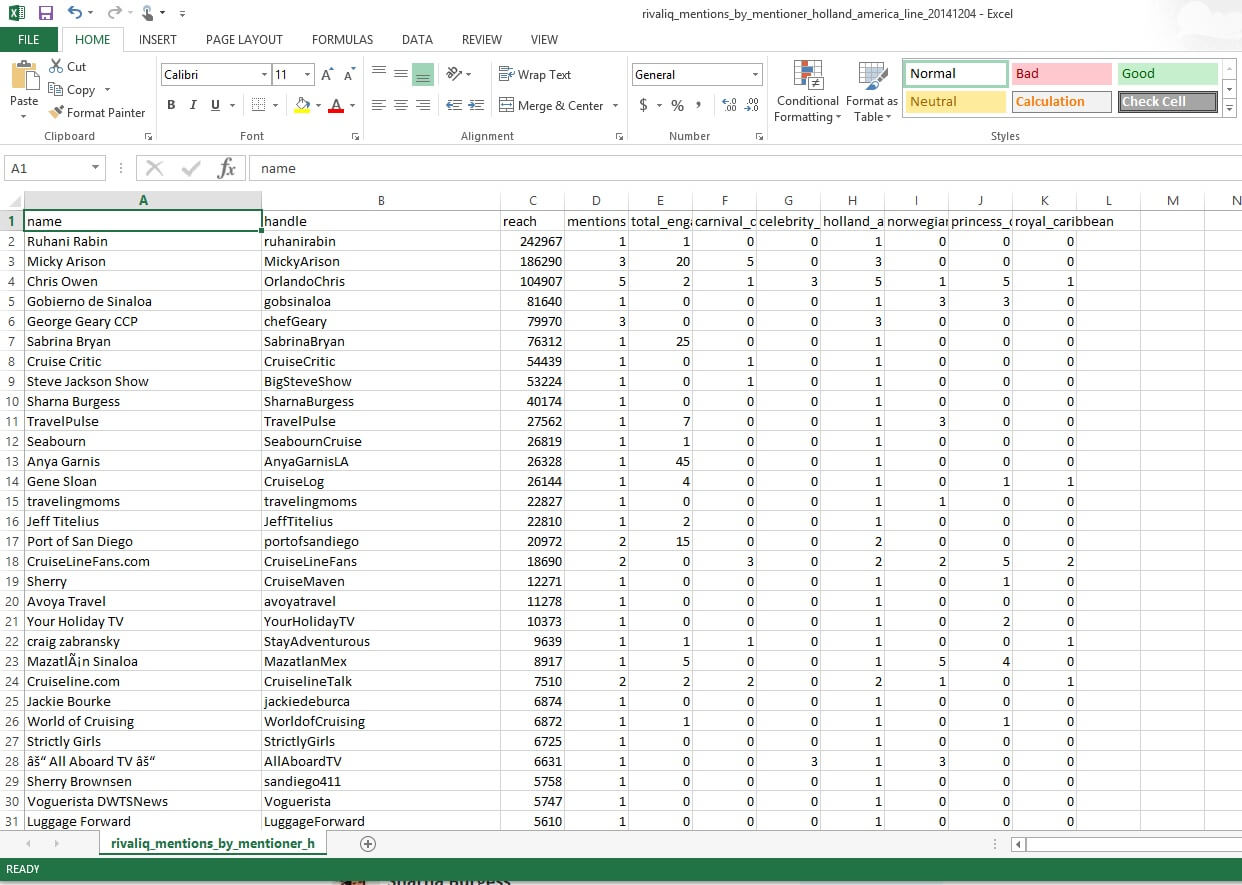Image resolution: width=1242 pixels, height=885 pixels.
Task: Toggle Middle Align button
Action: (401, 74)
